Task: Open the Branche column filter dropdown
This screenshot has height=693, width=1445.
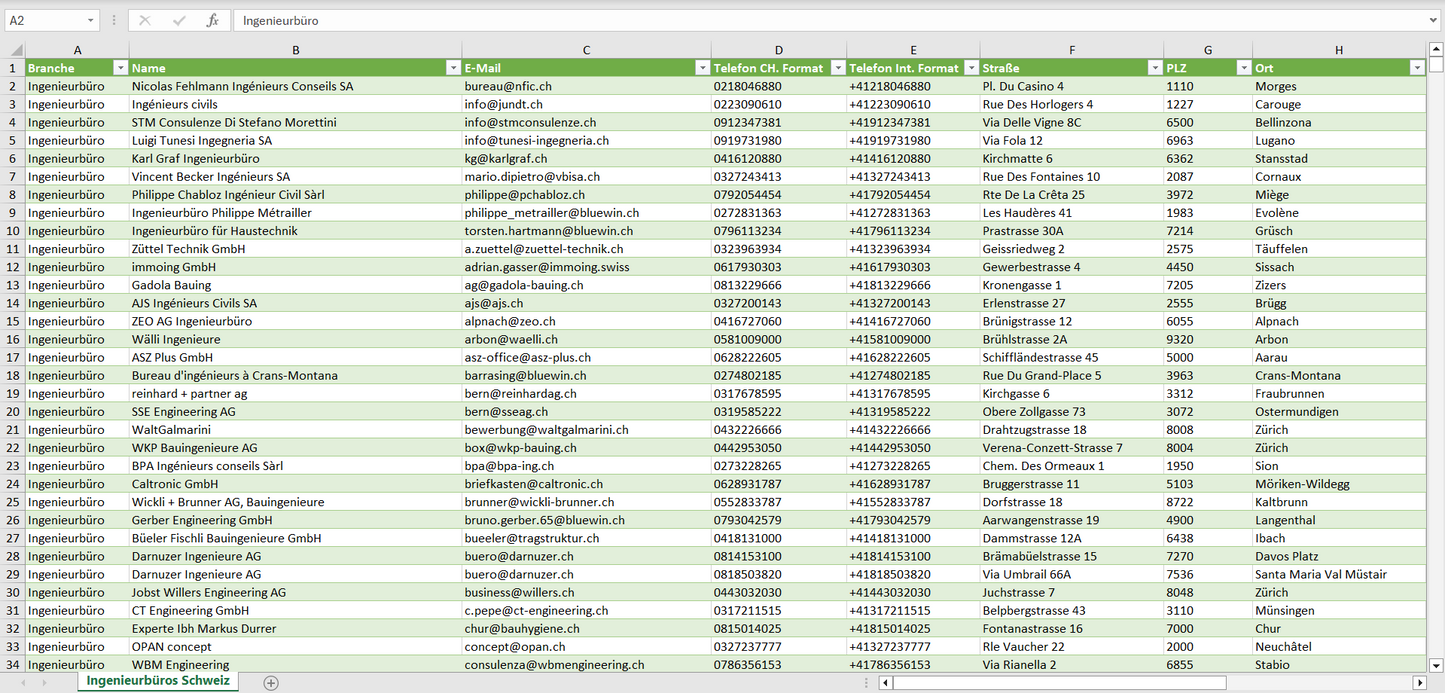Action: pos(120,68)
